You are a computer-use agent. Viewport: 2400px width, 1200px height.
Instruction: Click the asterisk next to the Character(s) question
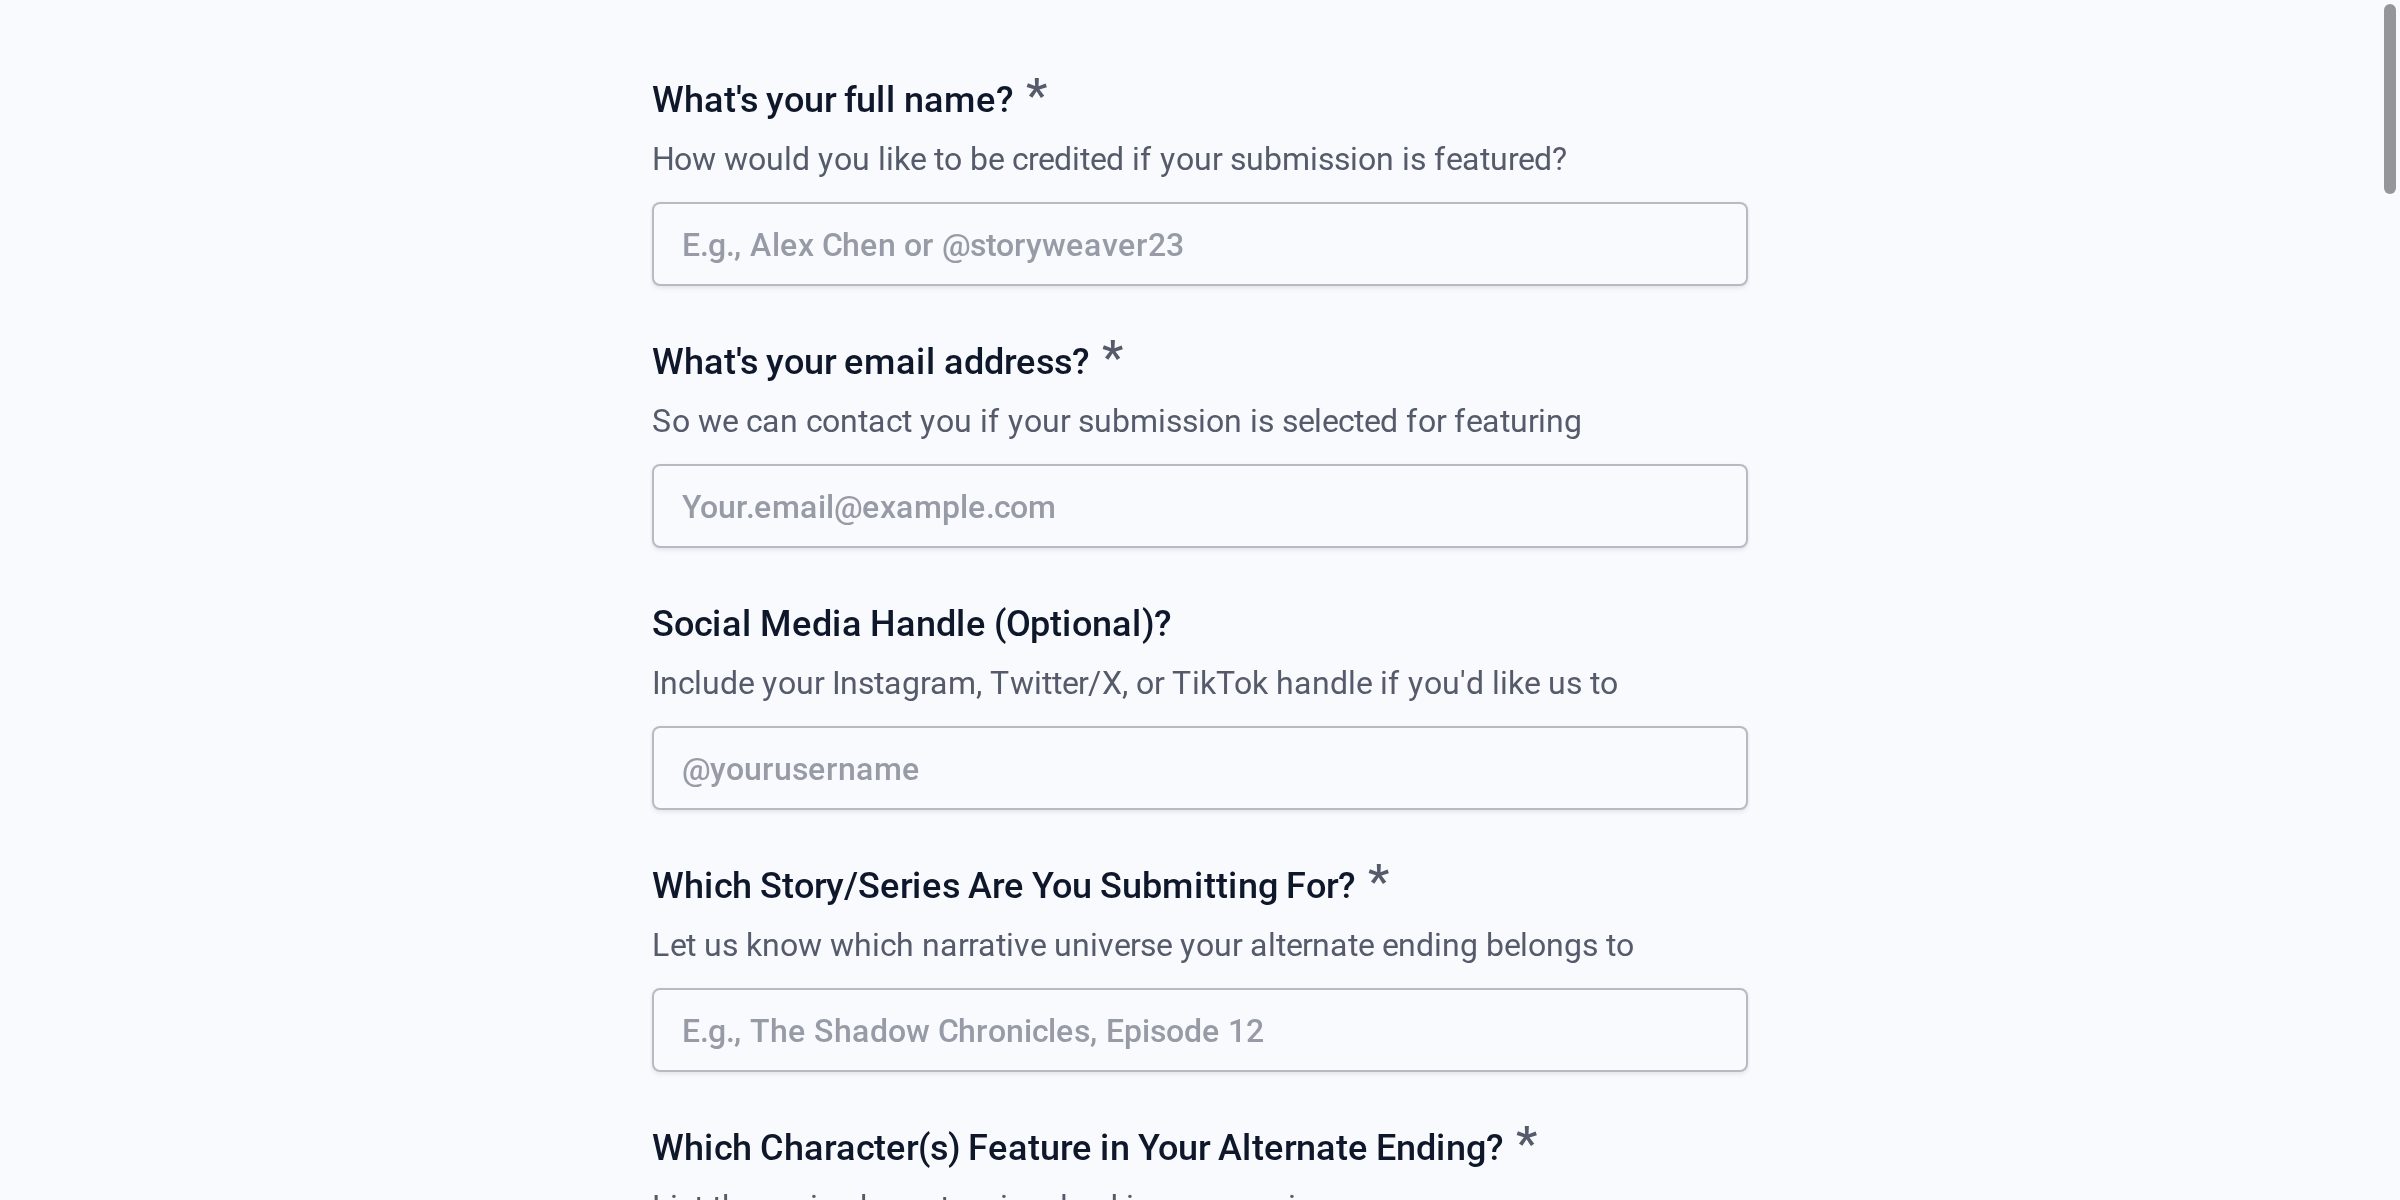point(1526,1140)
